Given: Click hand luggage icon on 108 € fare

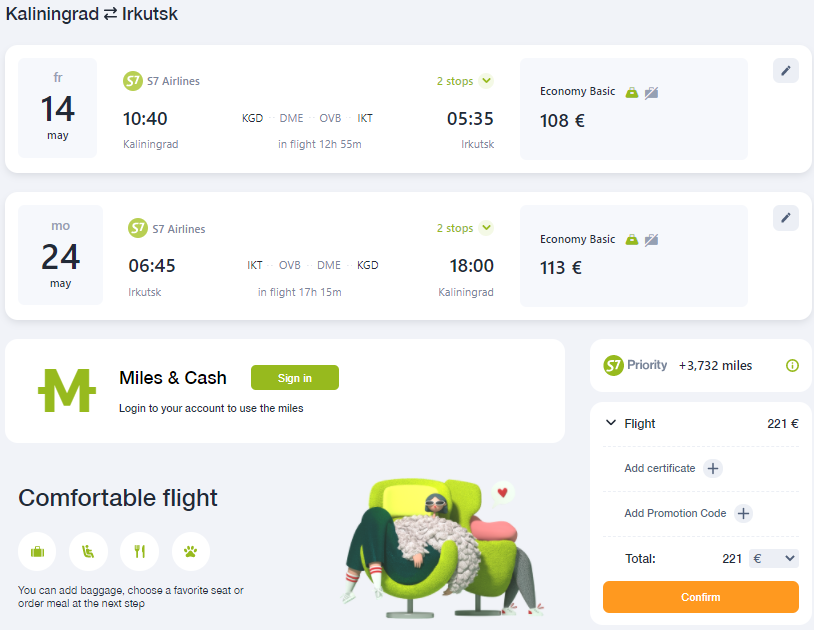Looking at the screenshot, I should coord(631,93).
